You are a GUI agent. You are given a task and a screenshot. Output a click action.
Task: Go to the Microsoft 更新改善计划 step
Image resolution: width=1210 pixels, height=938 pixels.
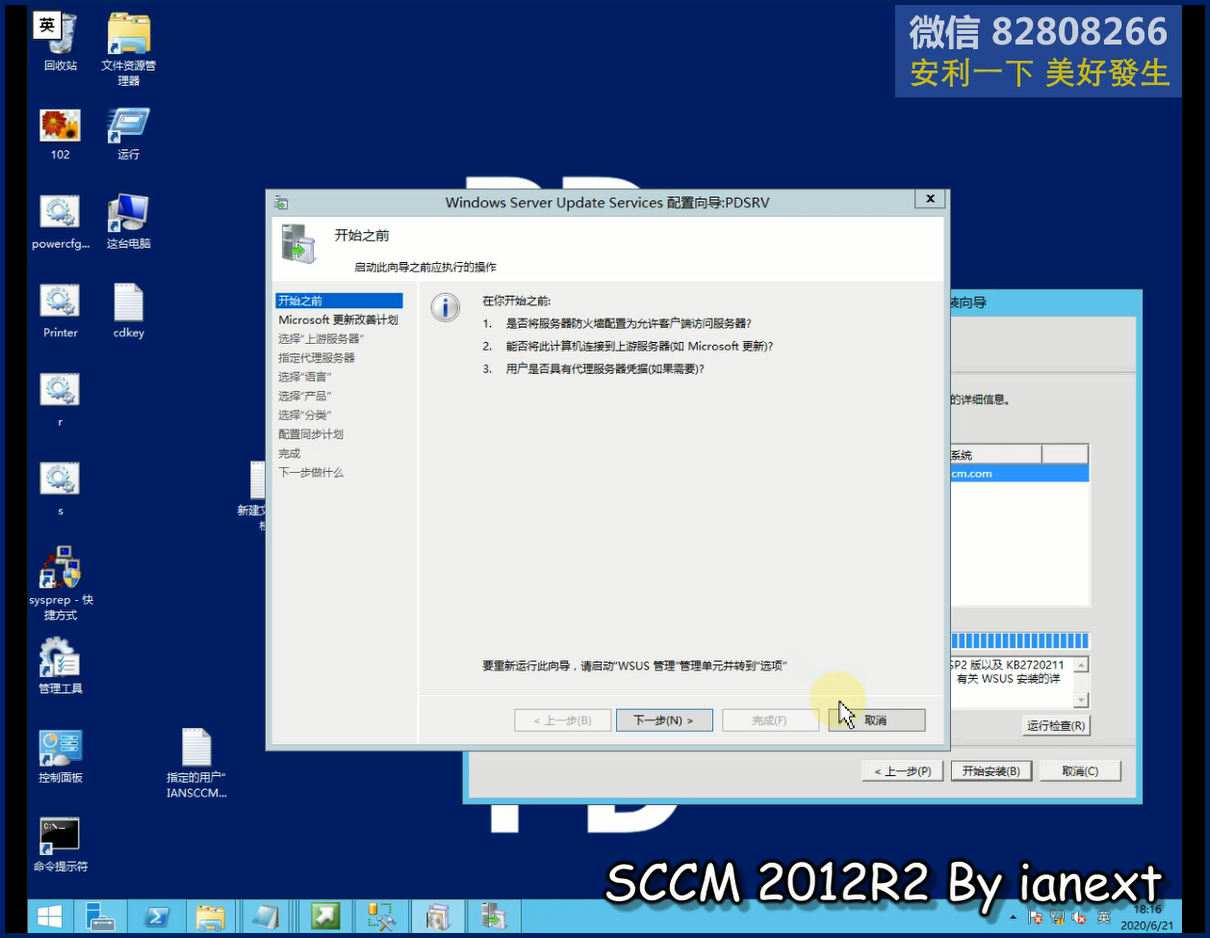point(338,320)
